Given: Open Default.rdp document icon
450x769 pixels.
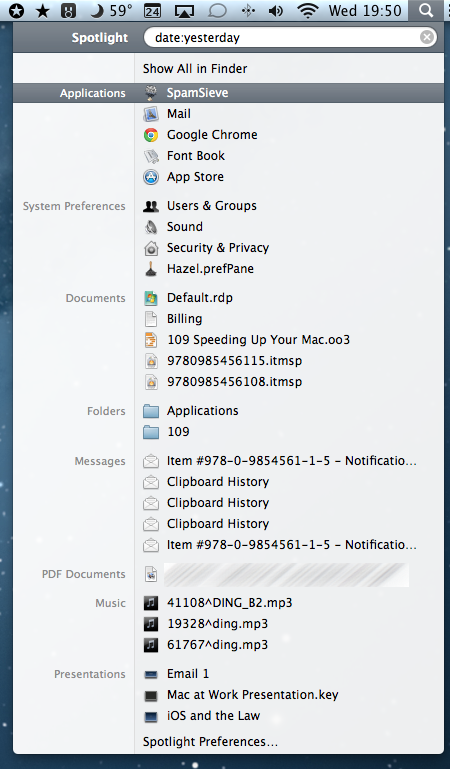Looking at the screenshot, I should click(151, 298).
